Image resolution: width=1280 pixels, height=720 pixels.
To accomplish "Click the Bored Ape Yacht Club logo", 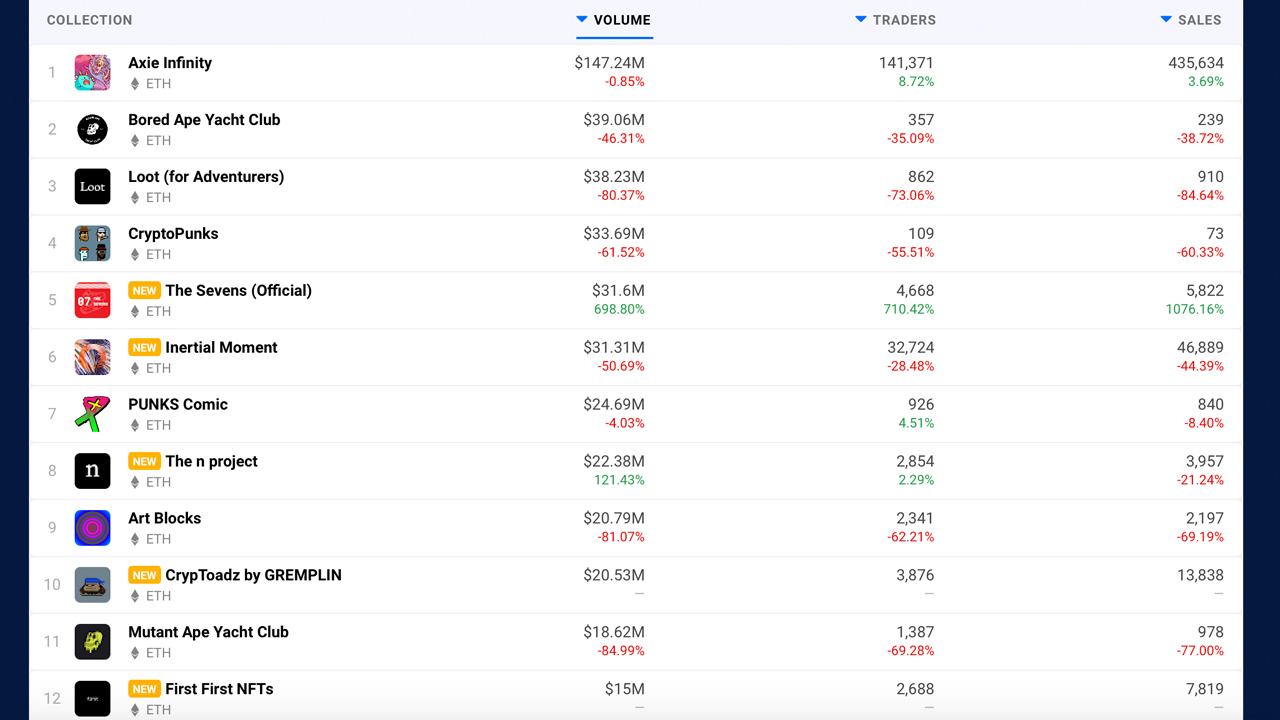I will tap(92, 130).
